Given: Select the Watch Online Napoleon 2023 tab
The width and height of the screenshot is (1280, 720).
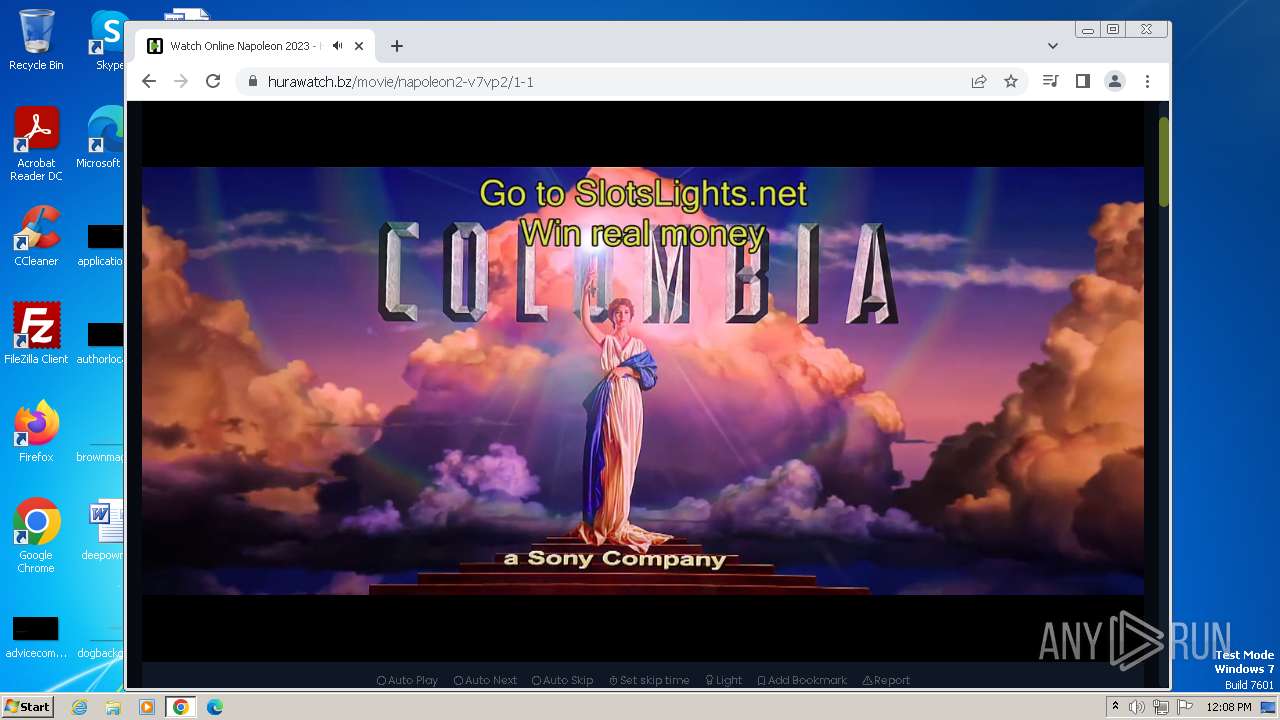Looking at the screenshot, I should [x=256, y=46].
